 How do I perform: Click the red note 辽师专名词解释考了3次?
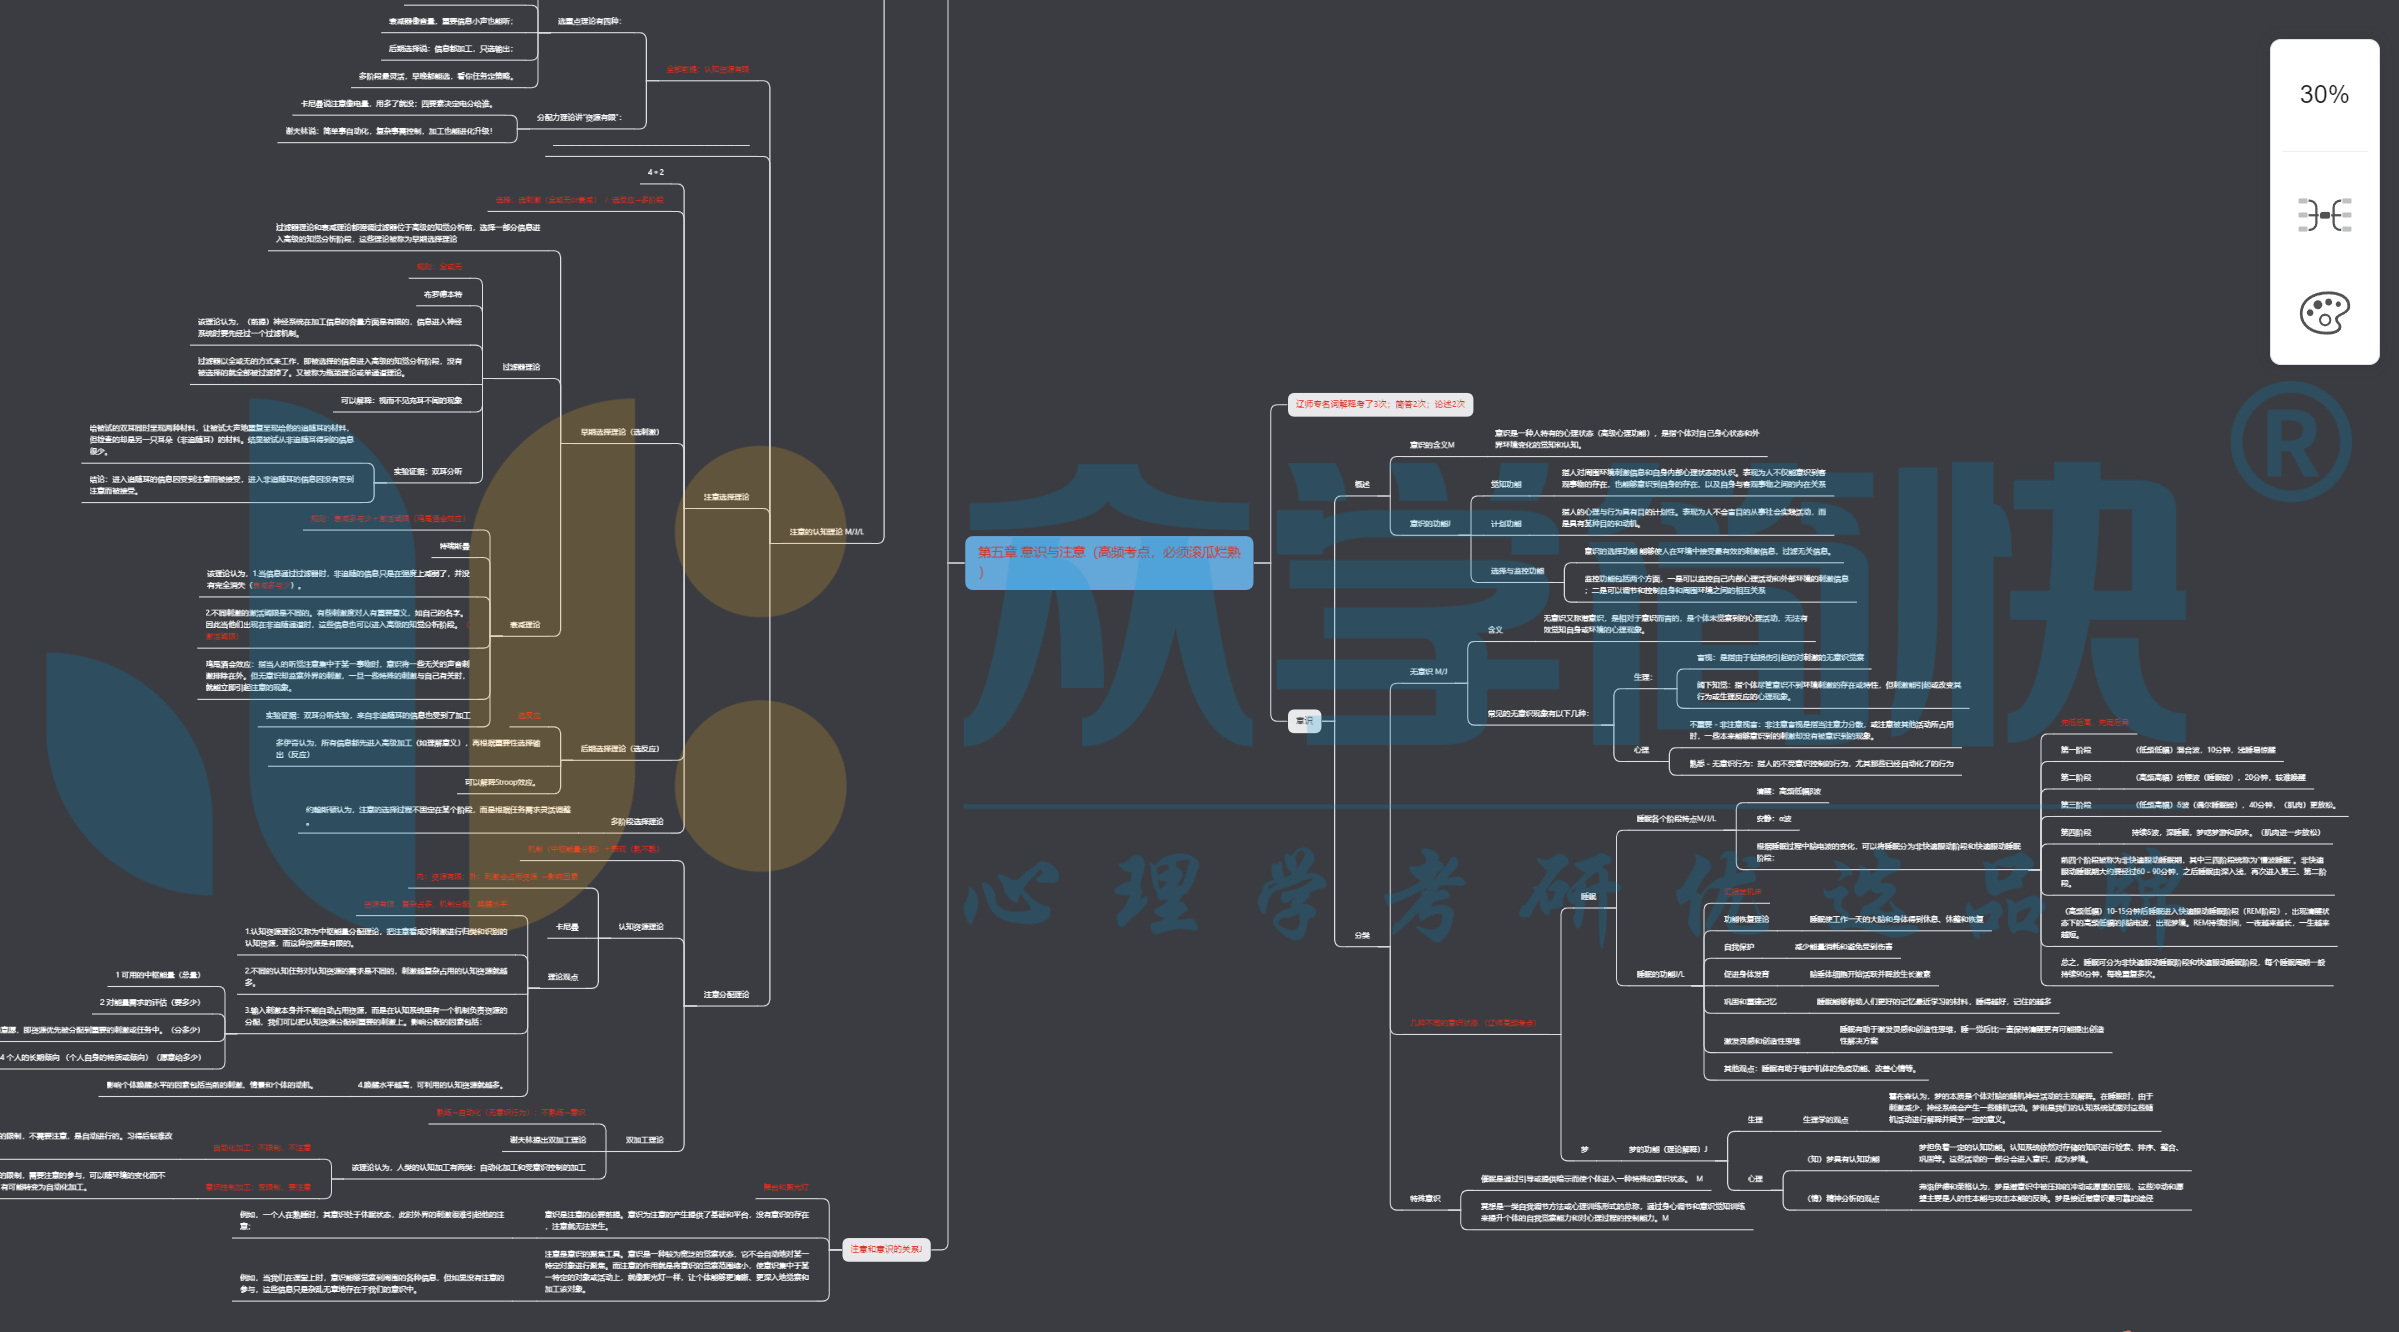[x=1379, y=404]
